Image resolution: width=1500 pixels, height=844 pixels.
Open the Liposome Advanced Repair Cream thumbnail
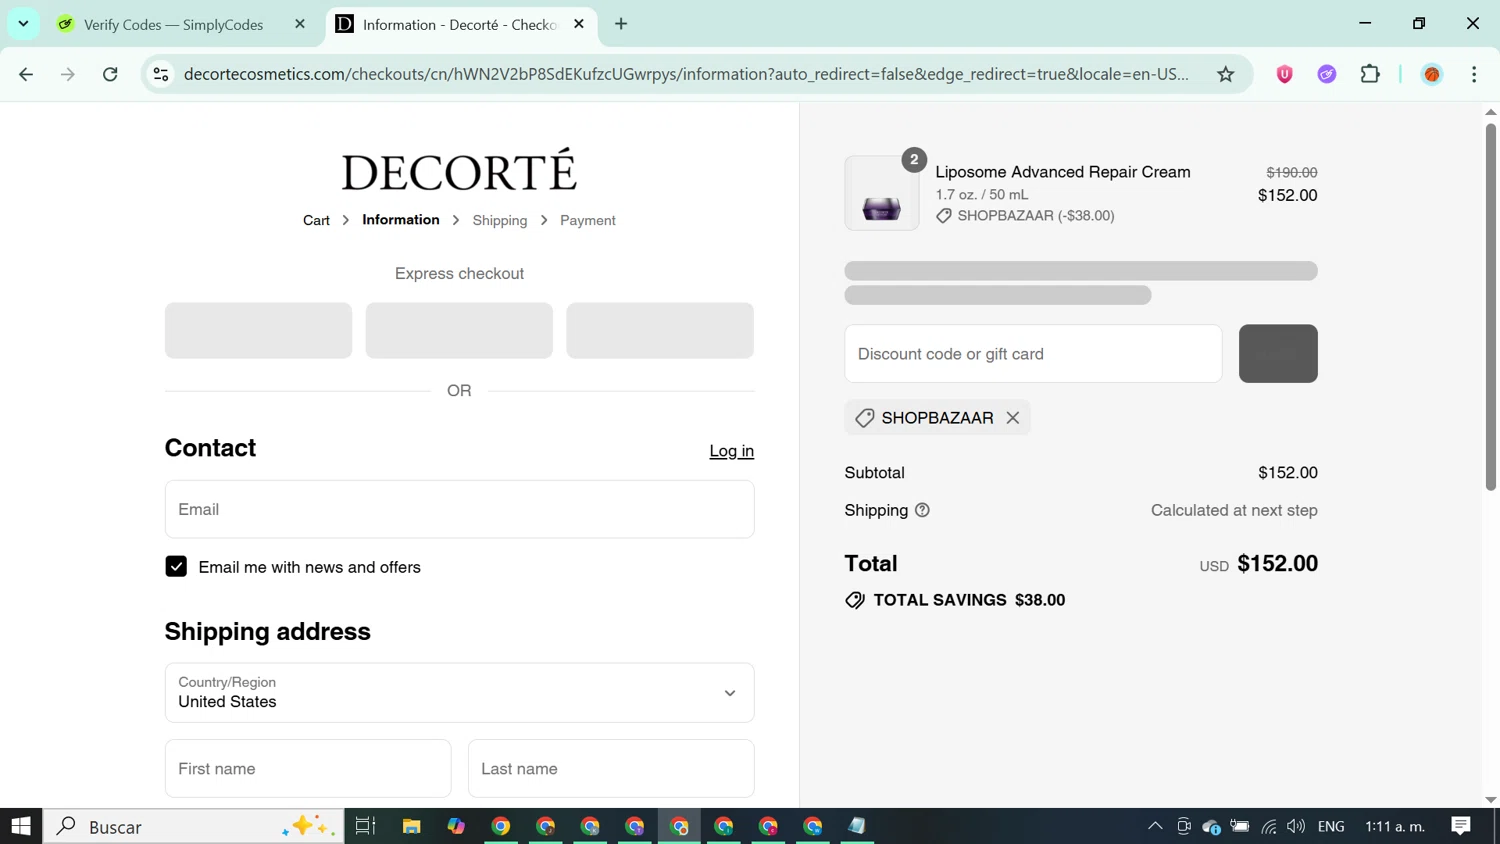tap(882, 193)
